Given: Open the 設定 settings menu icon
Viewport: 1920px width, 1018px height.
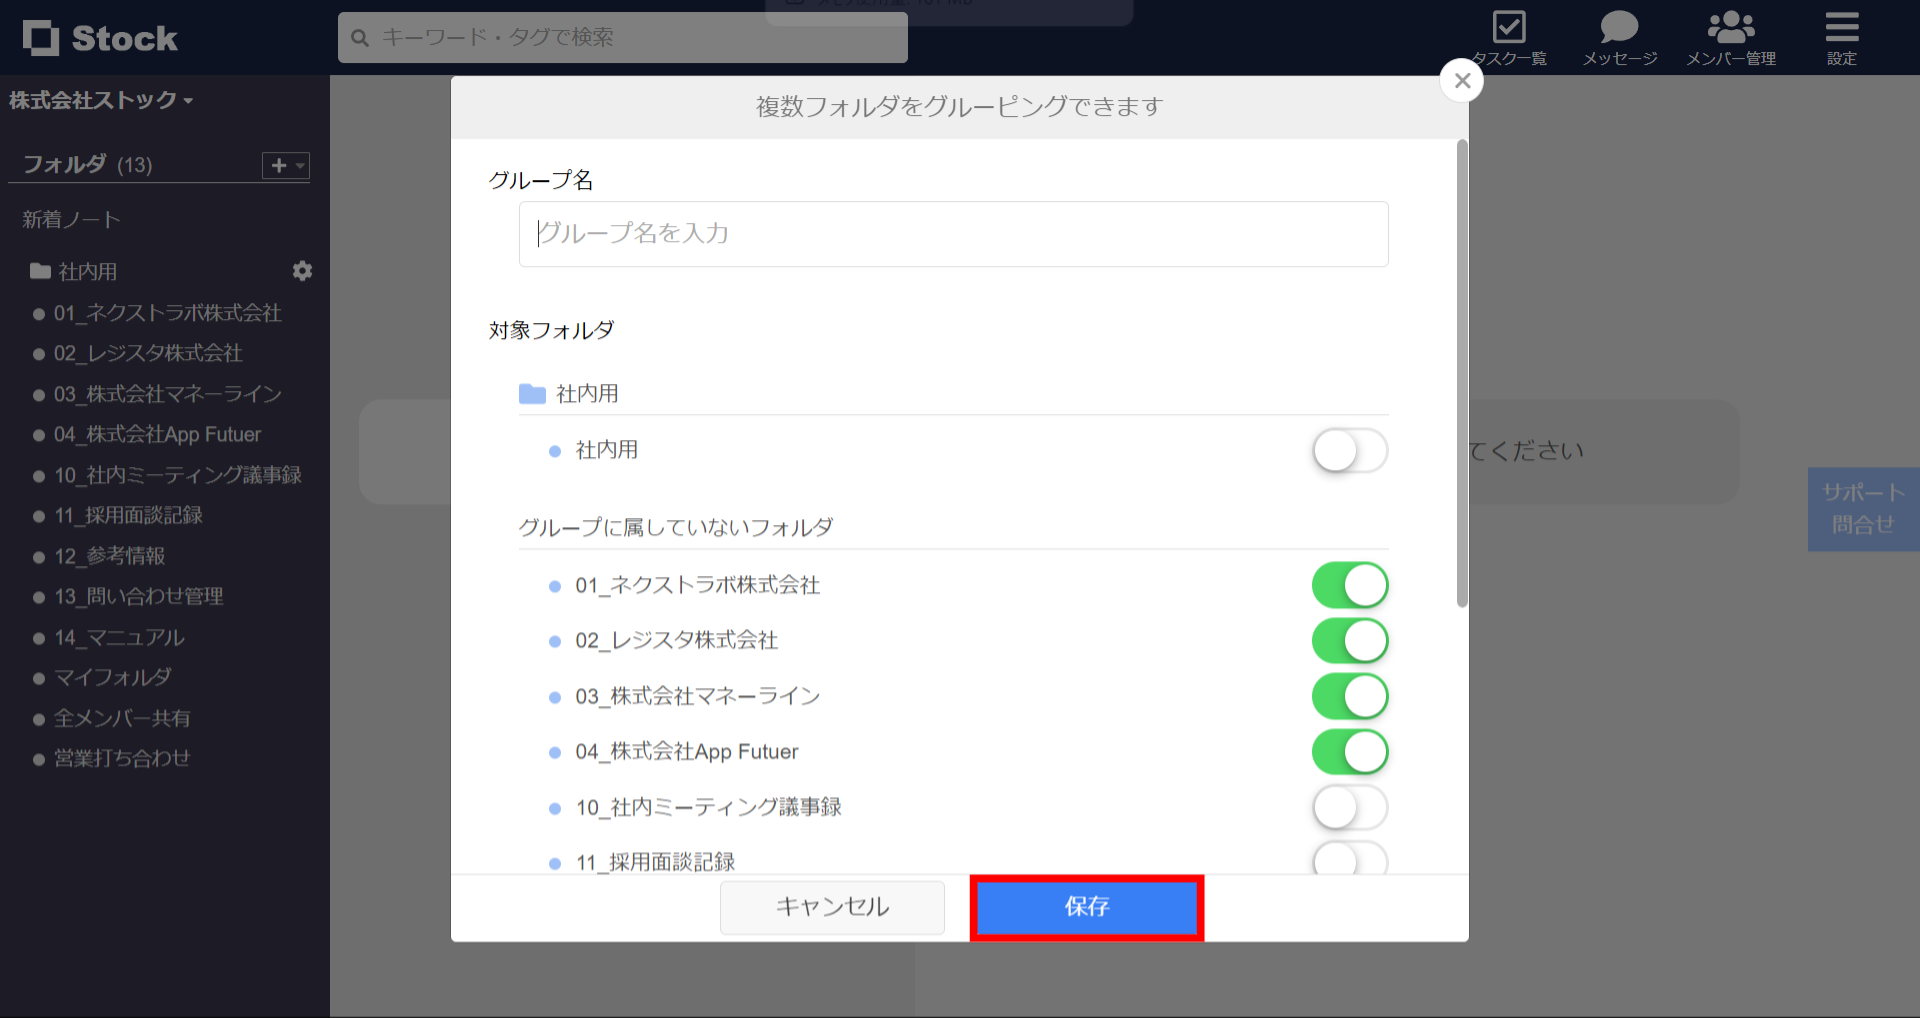Looking at the screenshot, I should [x=1841, y=28].
